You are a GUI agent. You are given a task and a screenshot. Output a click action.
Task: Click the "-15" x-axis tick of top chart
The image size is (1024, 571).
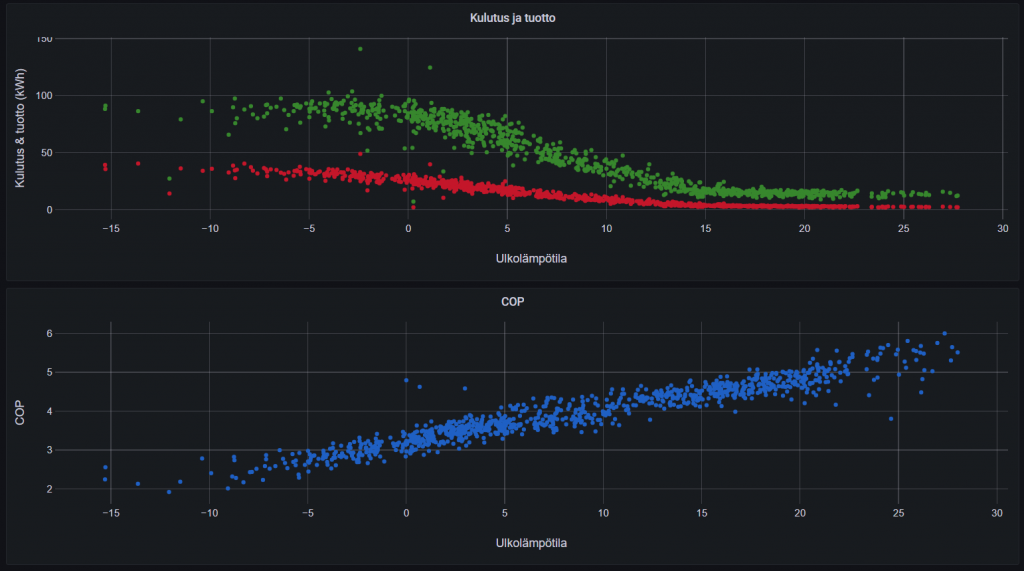point(110,228)
